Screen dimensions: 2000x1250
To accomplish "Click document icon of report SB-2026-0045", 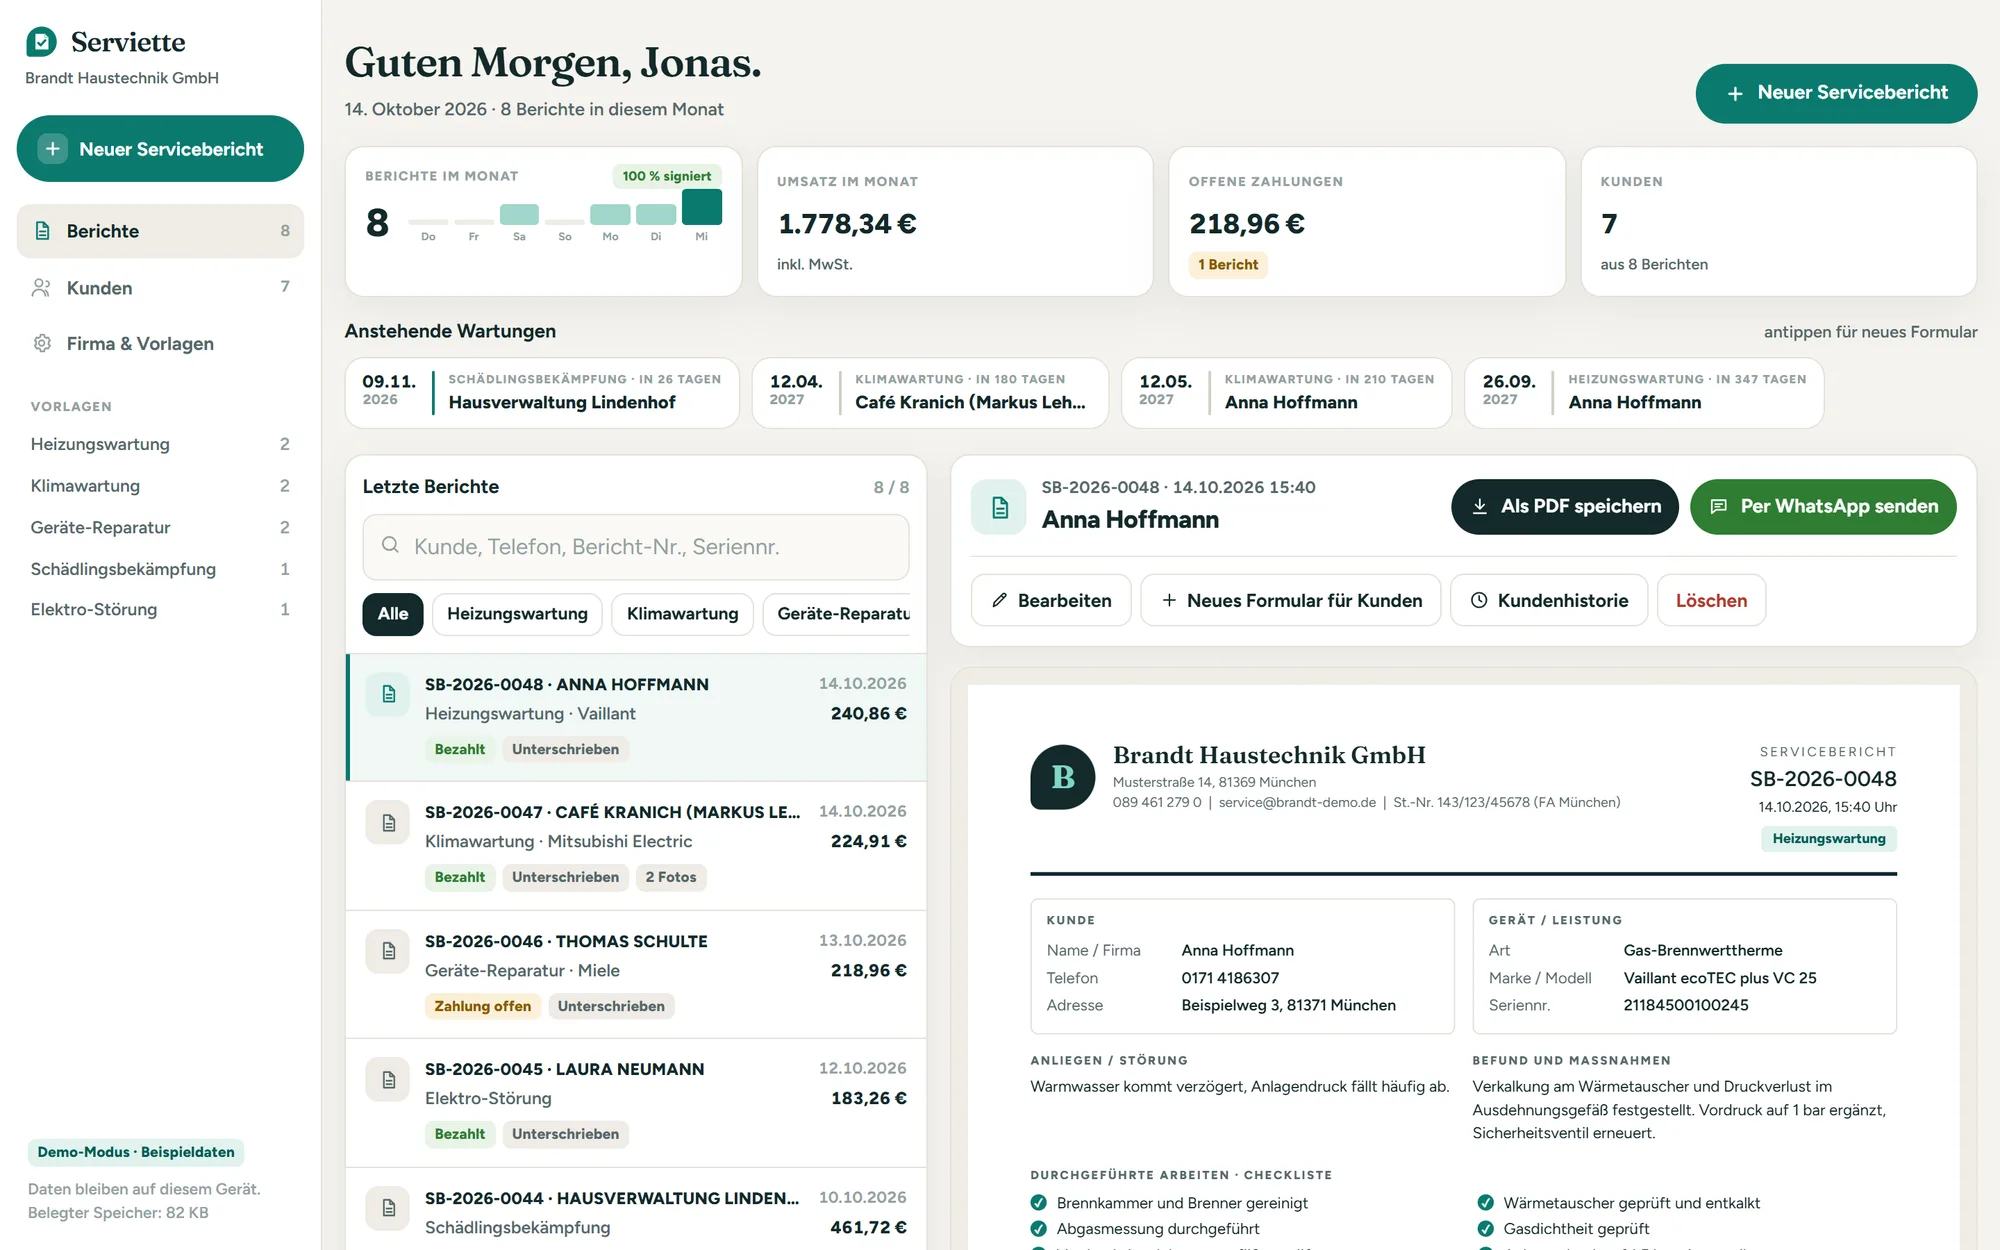I will click(x=388, y=1080).
